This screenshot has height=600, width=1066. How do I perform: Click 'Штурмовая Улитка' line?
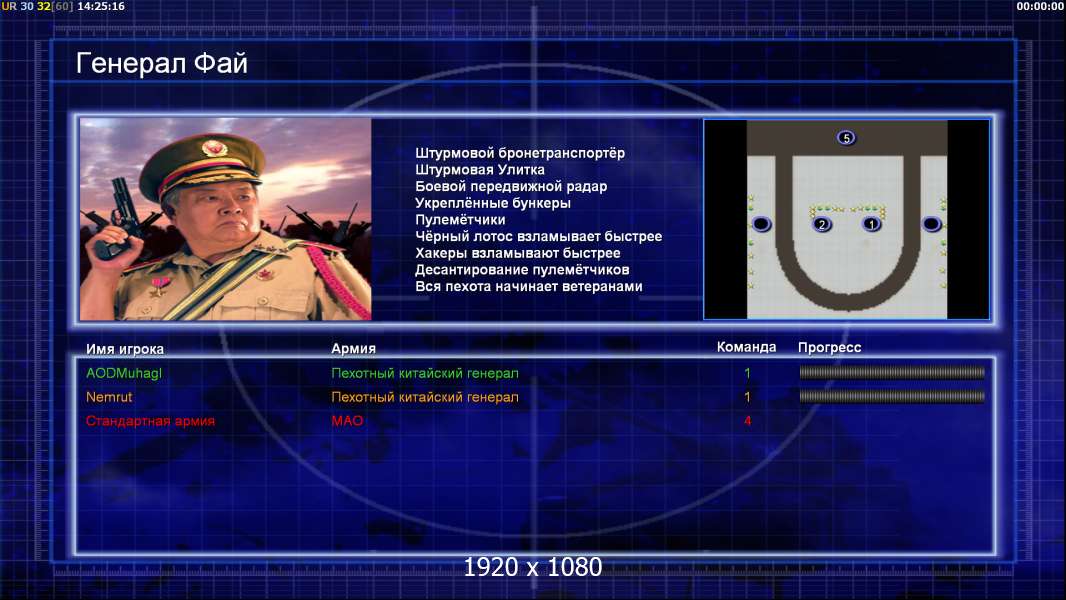click(x=480, y=169)
